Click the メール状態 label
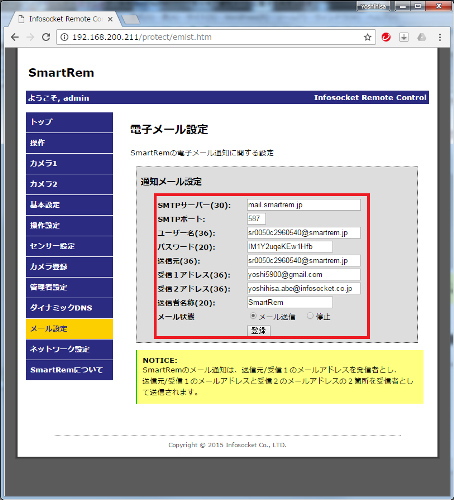Image resolution: width=454 pixels, height=500 pixels. click(x=176, y=317)
